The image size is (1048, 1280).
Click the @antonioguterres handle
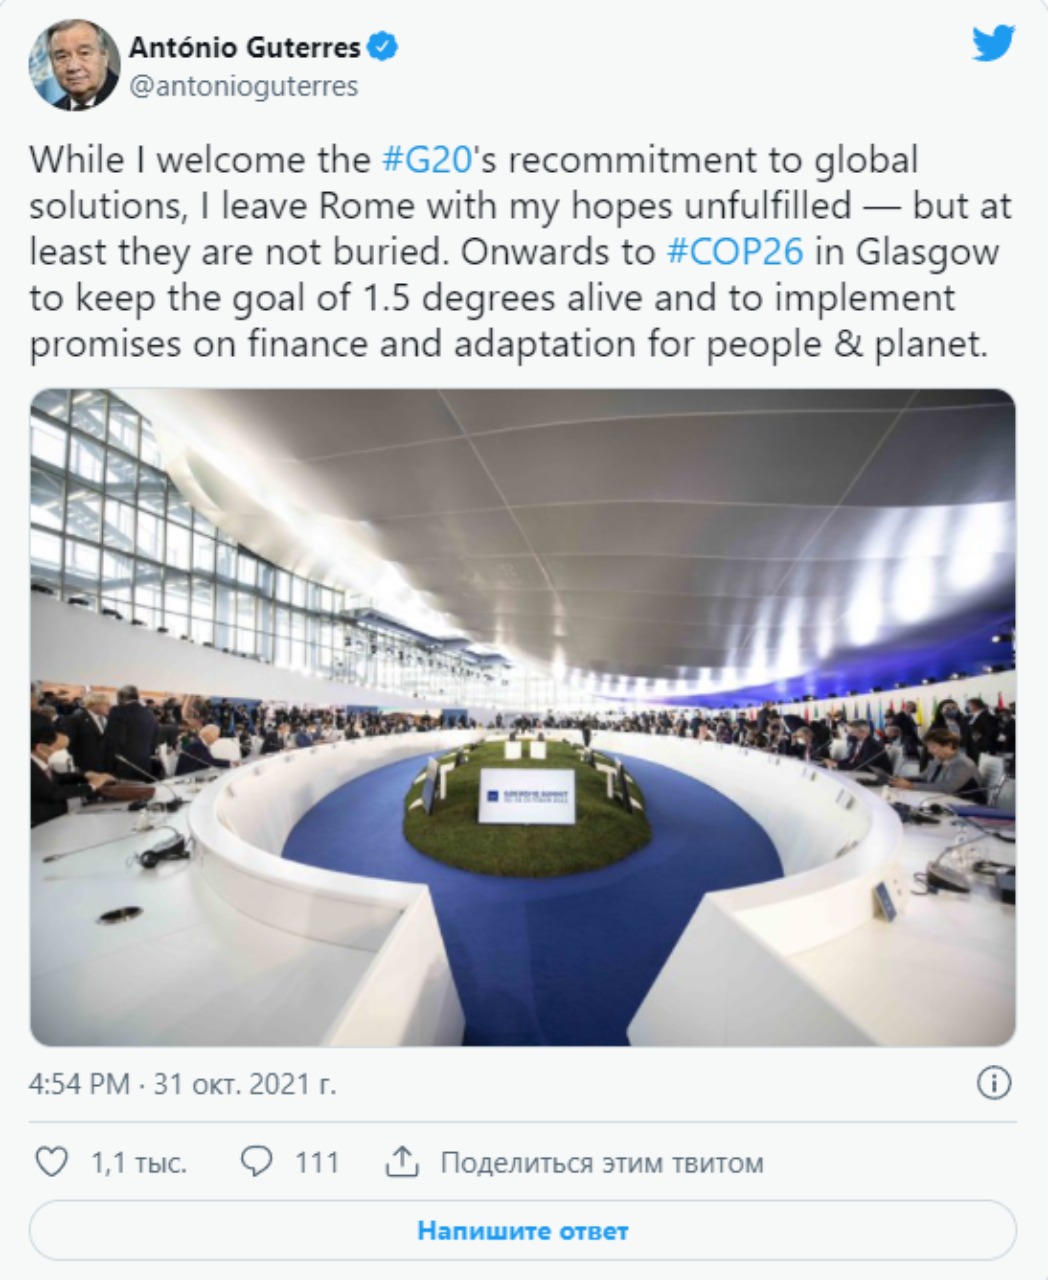click(243, 87)
